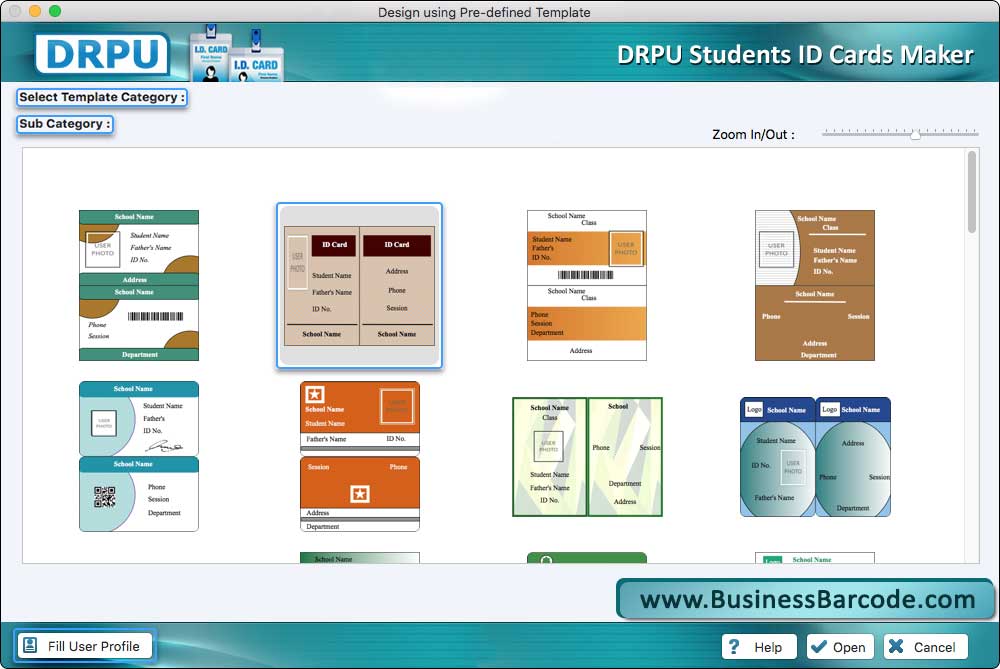Click the DRPU logo
Screen dimensions: 1000x669
click(102, 54)
